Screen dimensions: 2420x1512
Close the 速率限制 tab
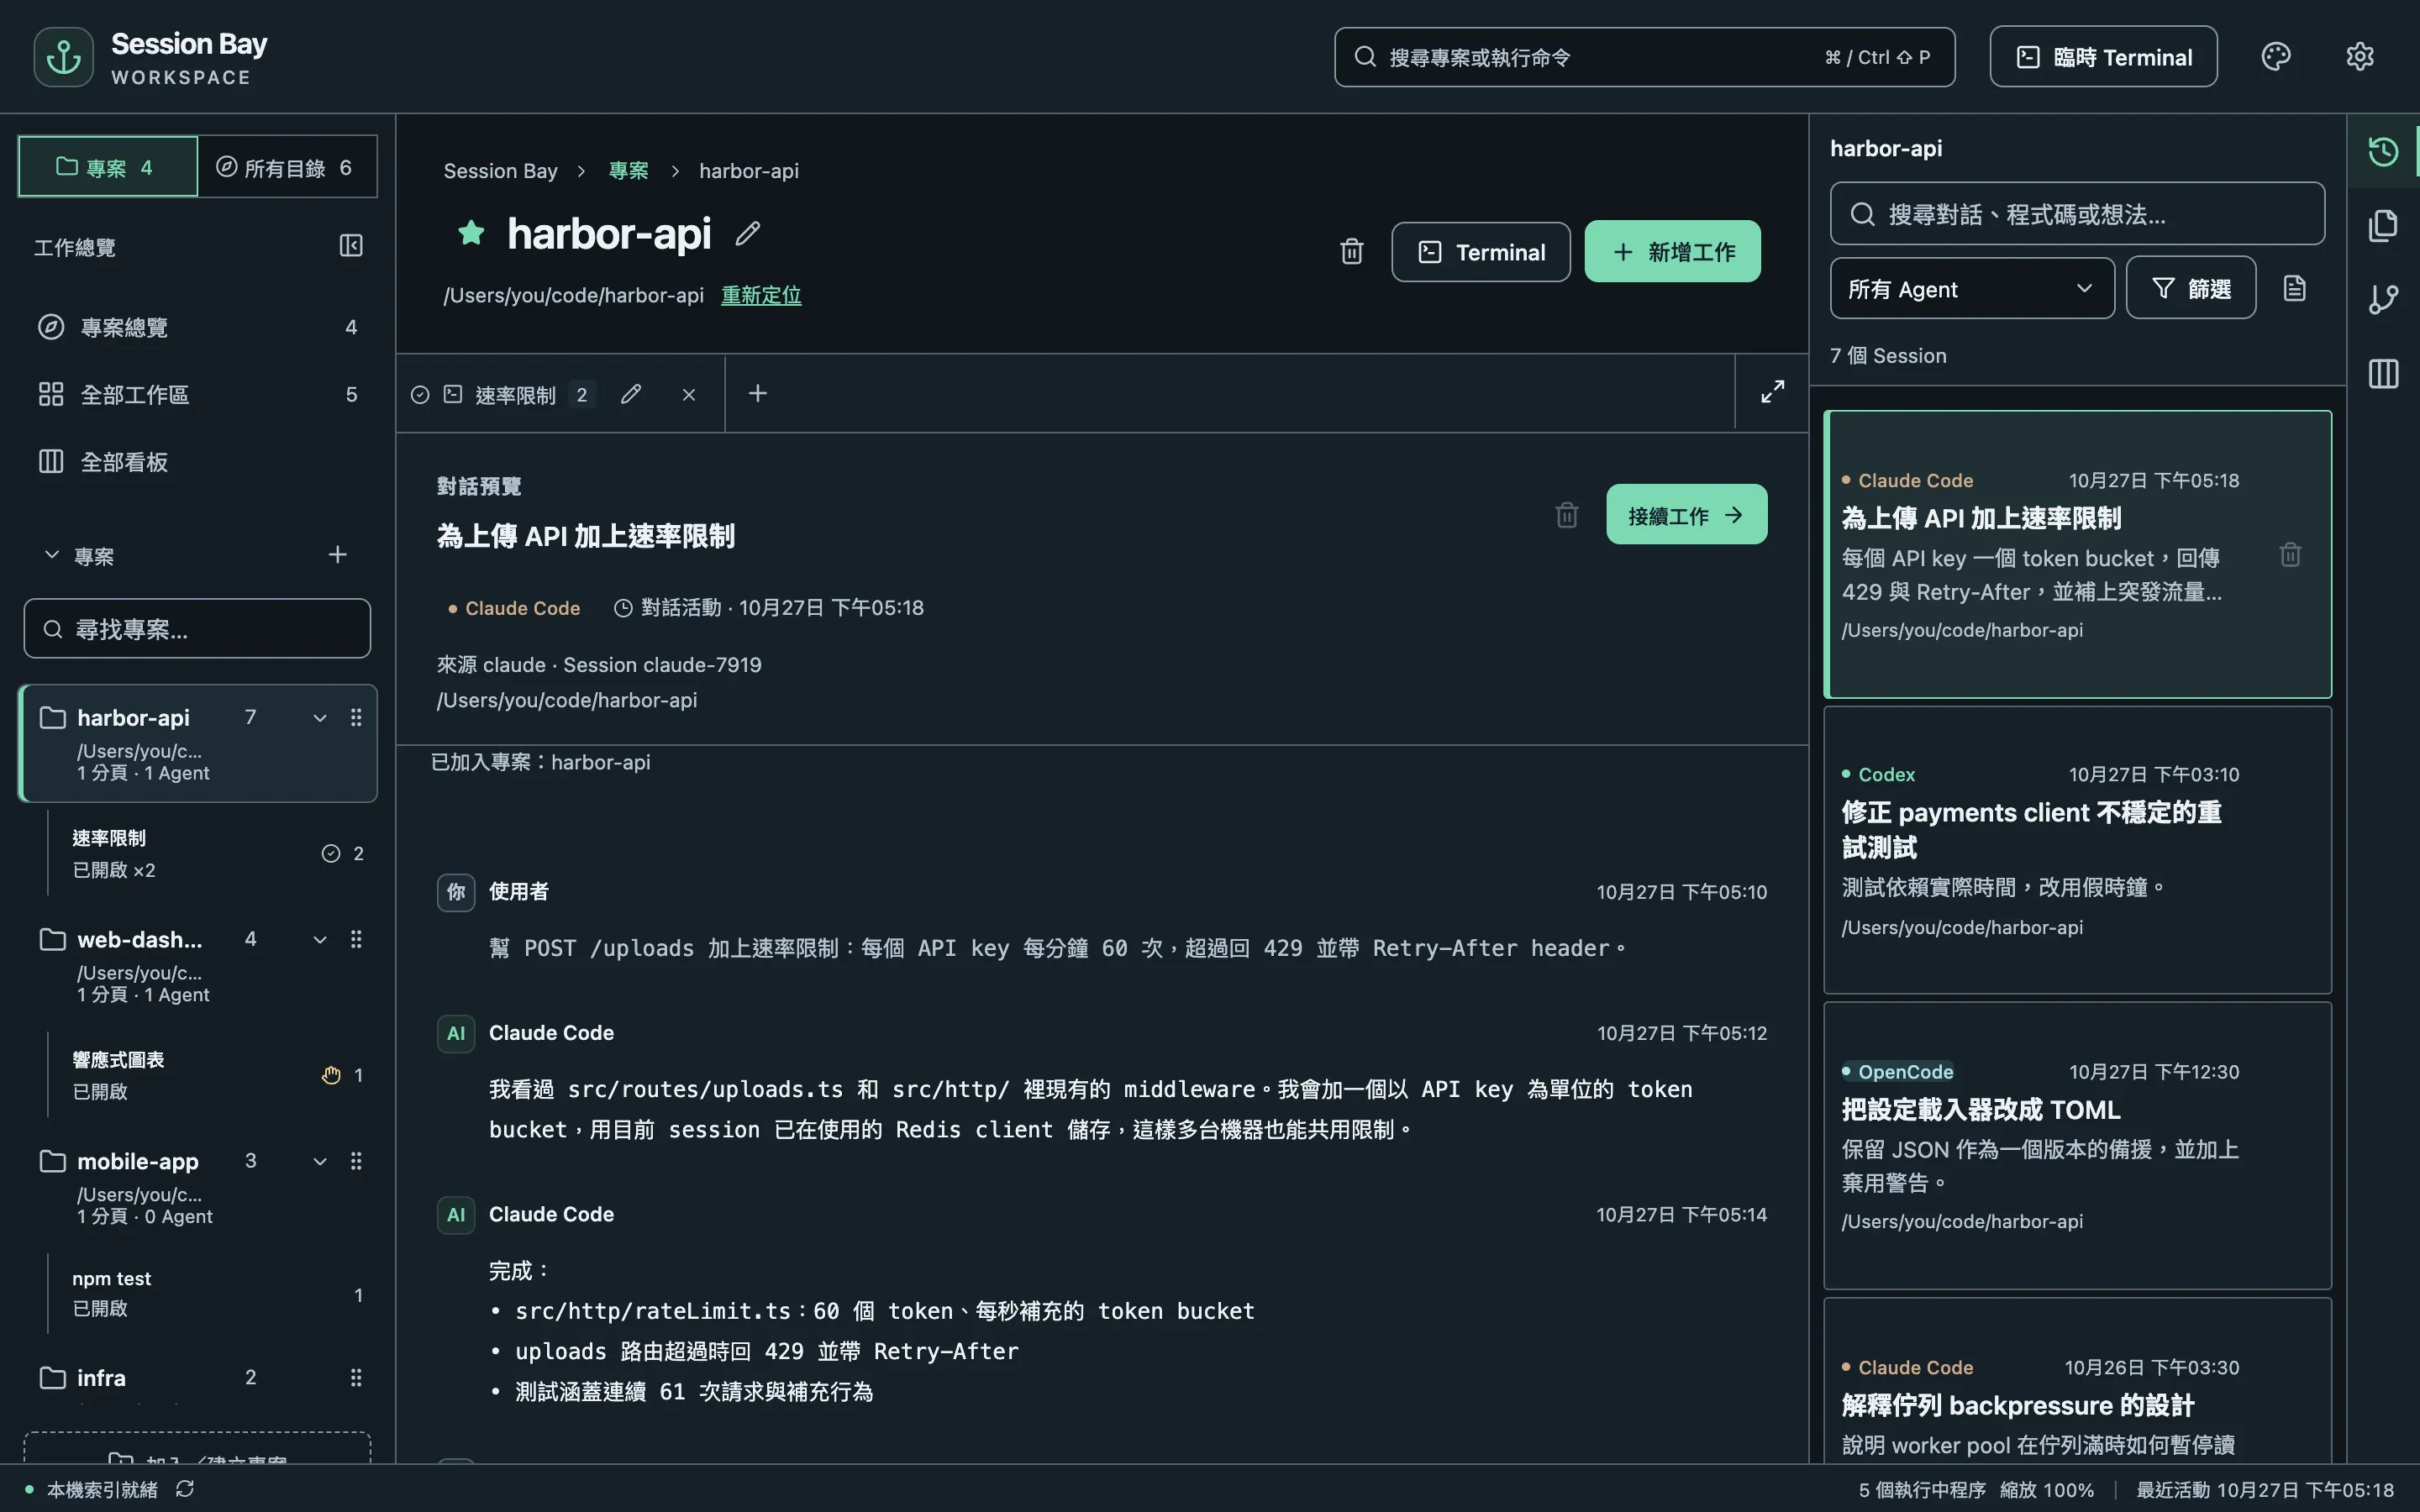689,395
